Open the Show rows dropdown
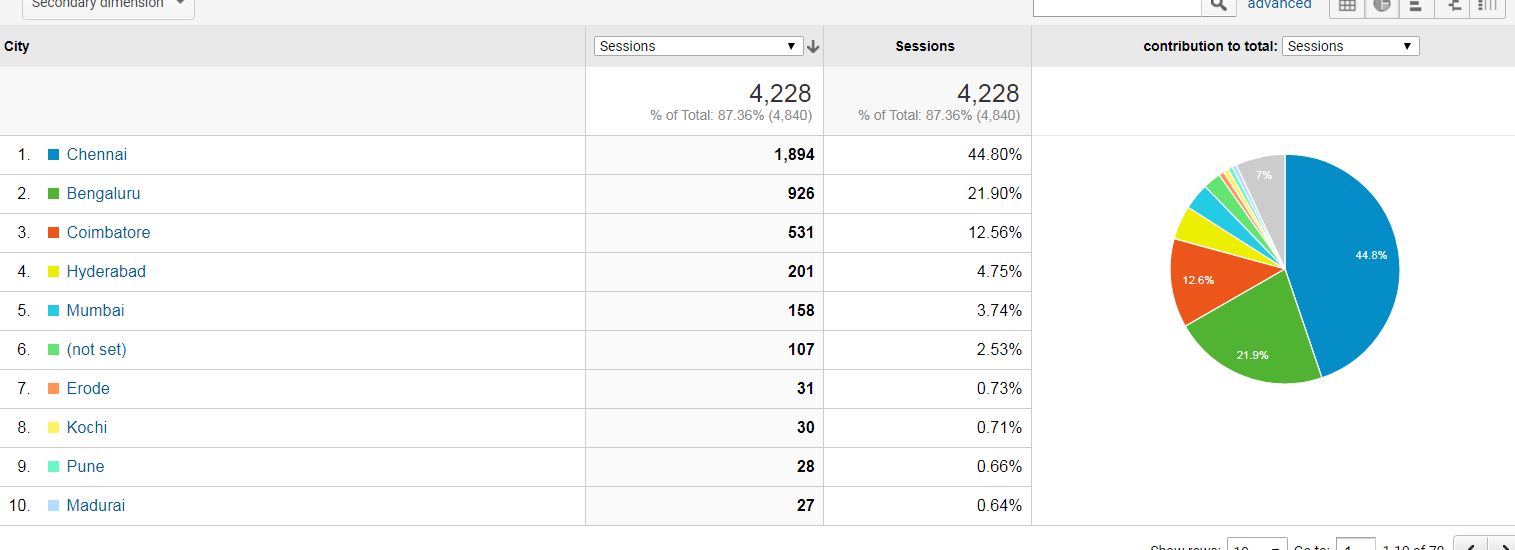The image size is (1515, 550). [x=1257, y=545]
